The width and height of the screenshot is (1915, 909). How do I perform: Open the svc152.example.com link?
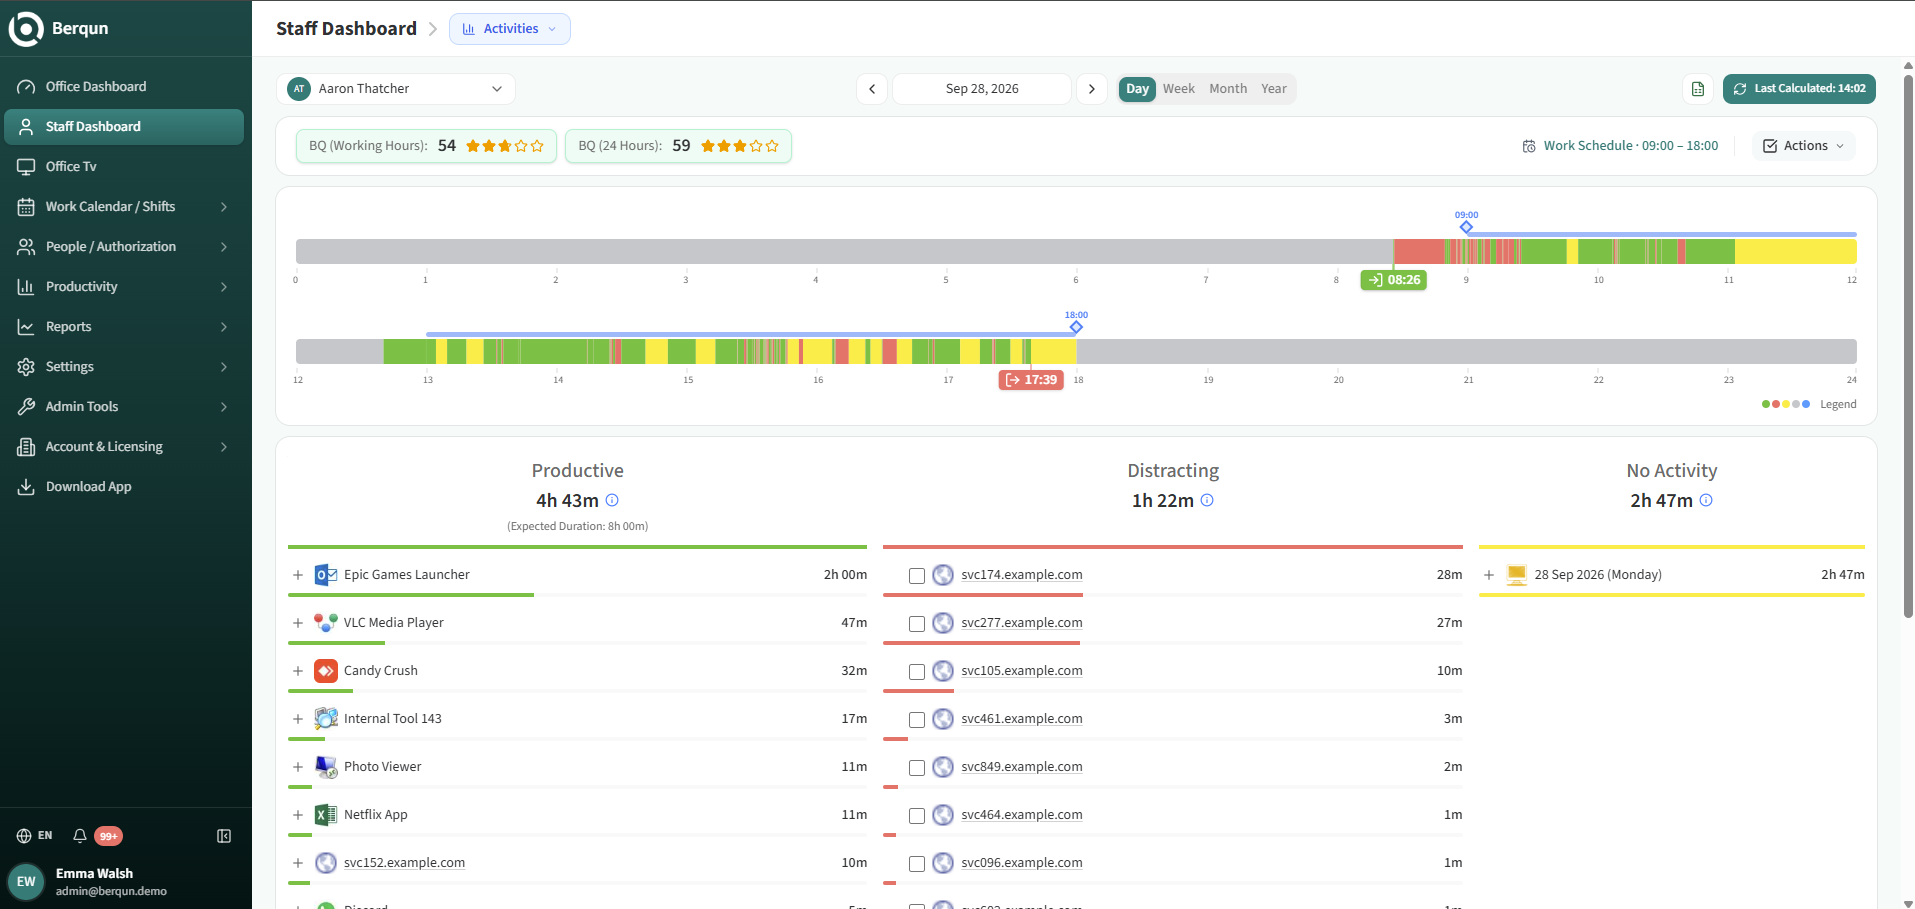[404, 863]
